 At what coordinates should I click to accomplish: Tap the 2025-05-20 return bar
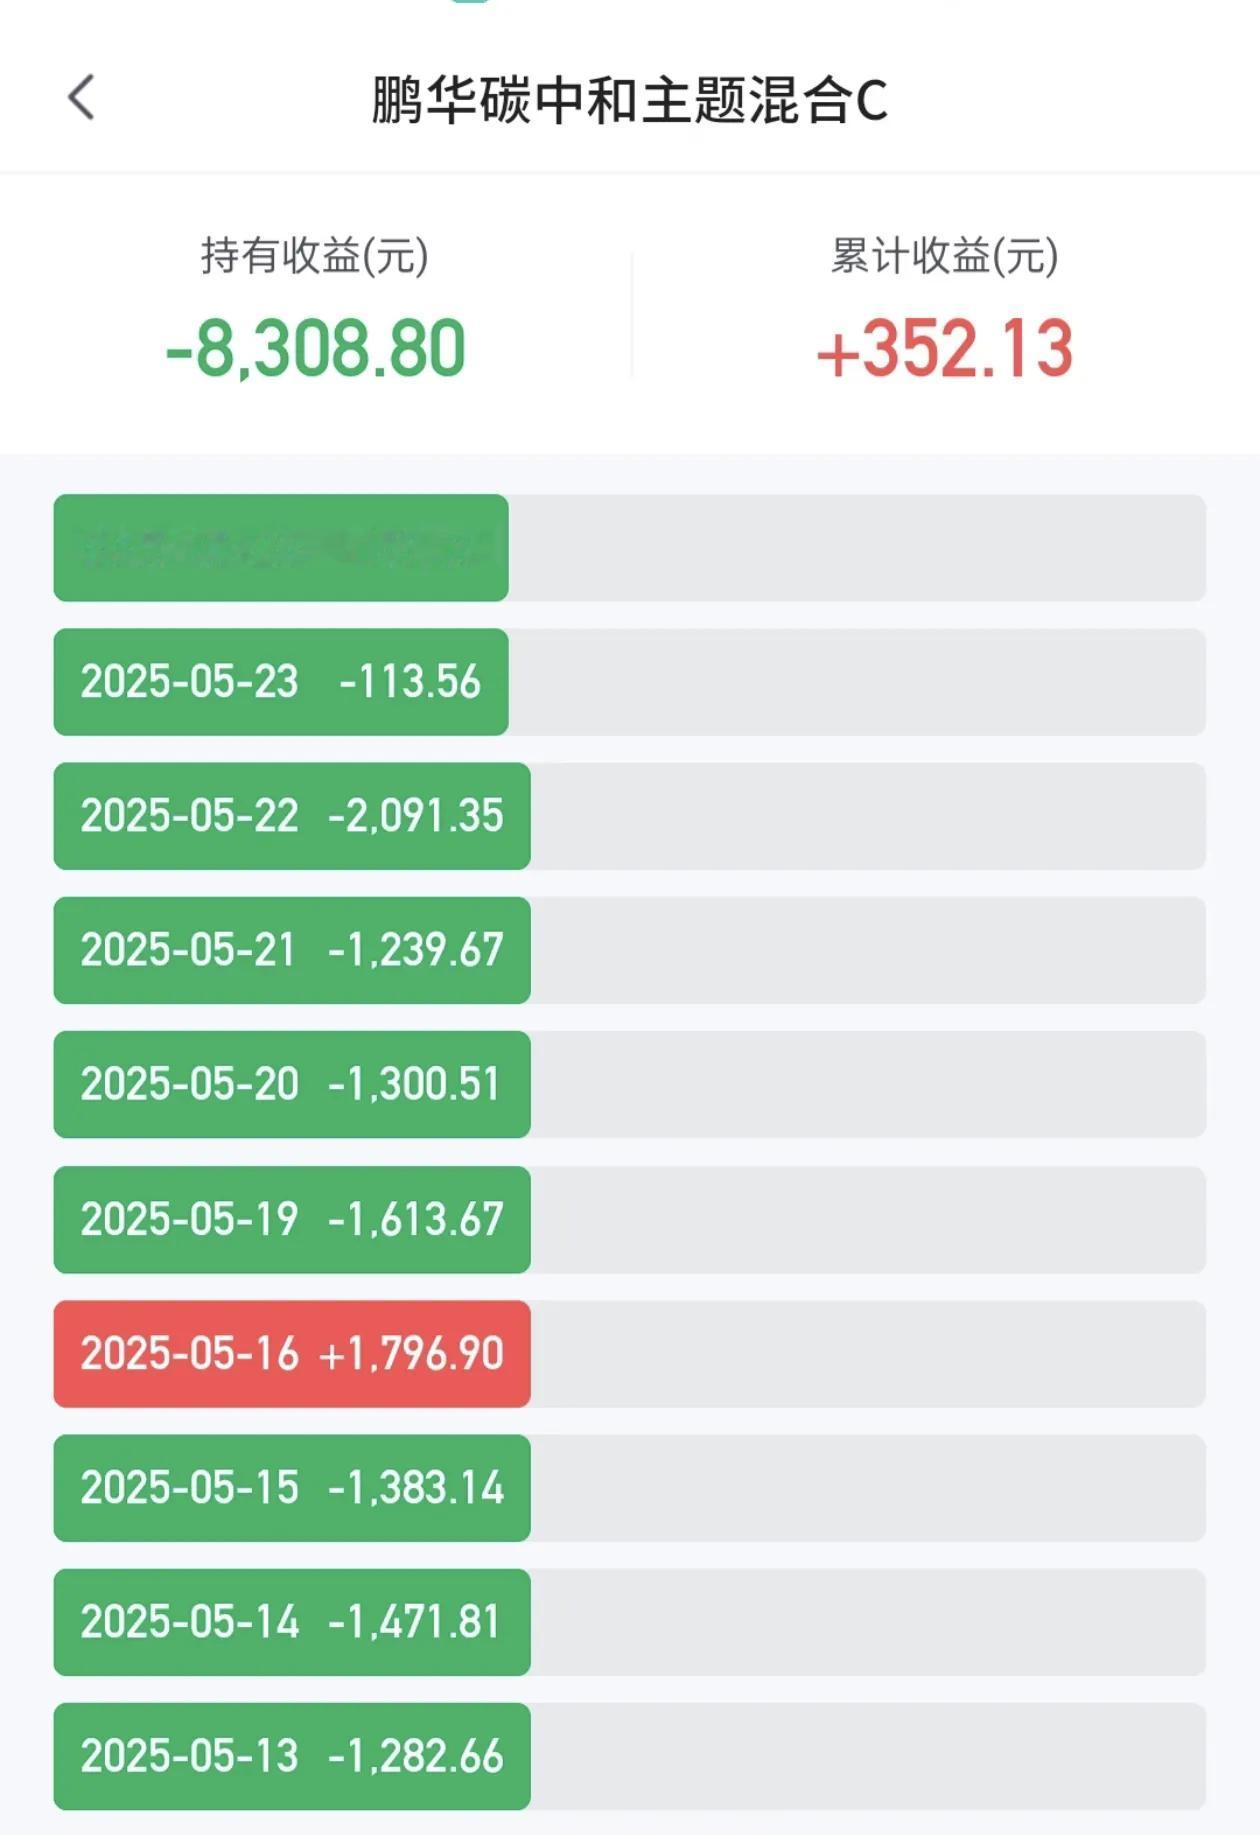(x=292, y=1084)
